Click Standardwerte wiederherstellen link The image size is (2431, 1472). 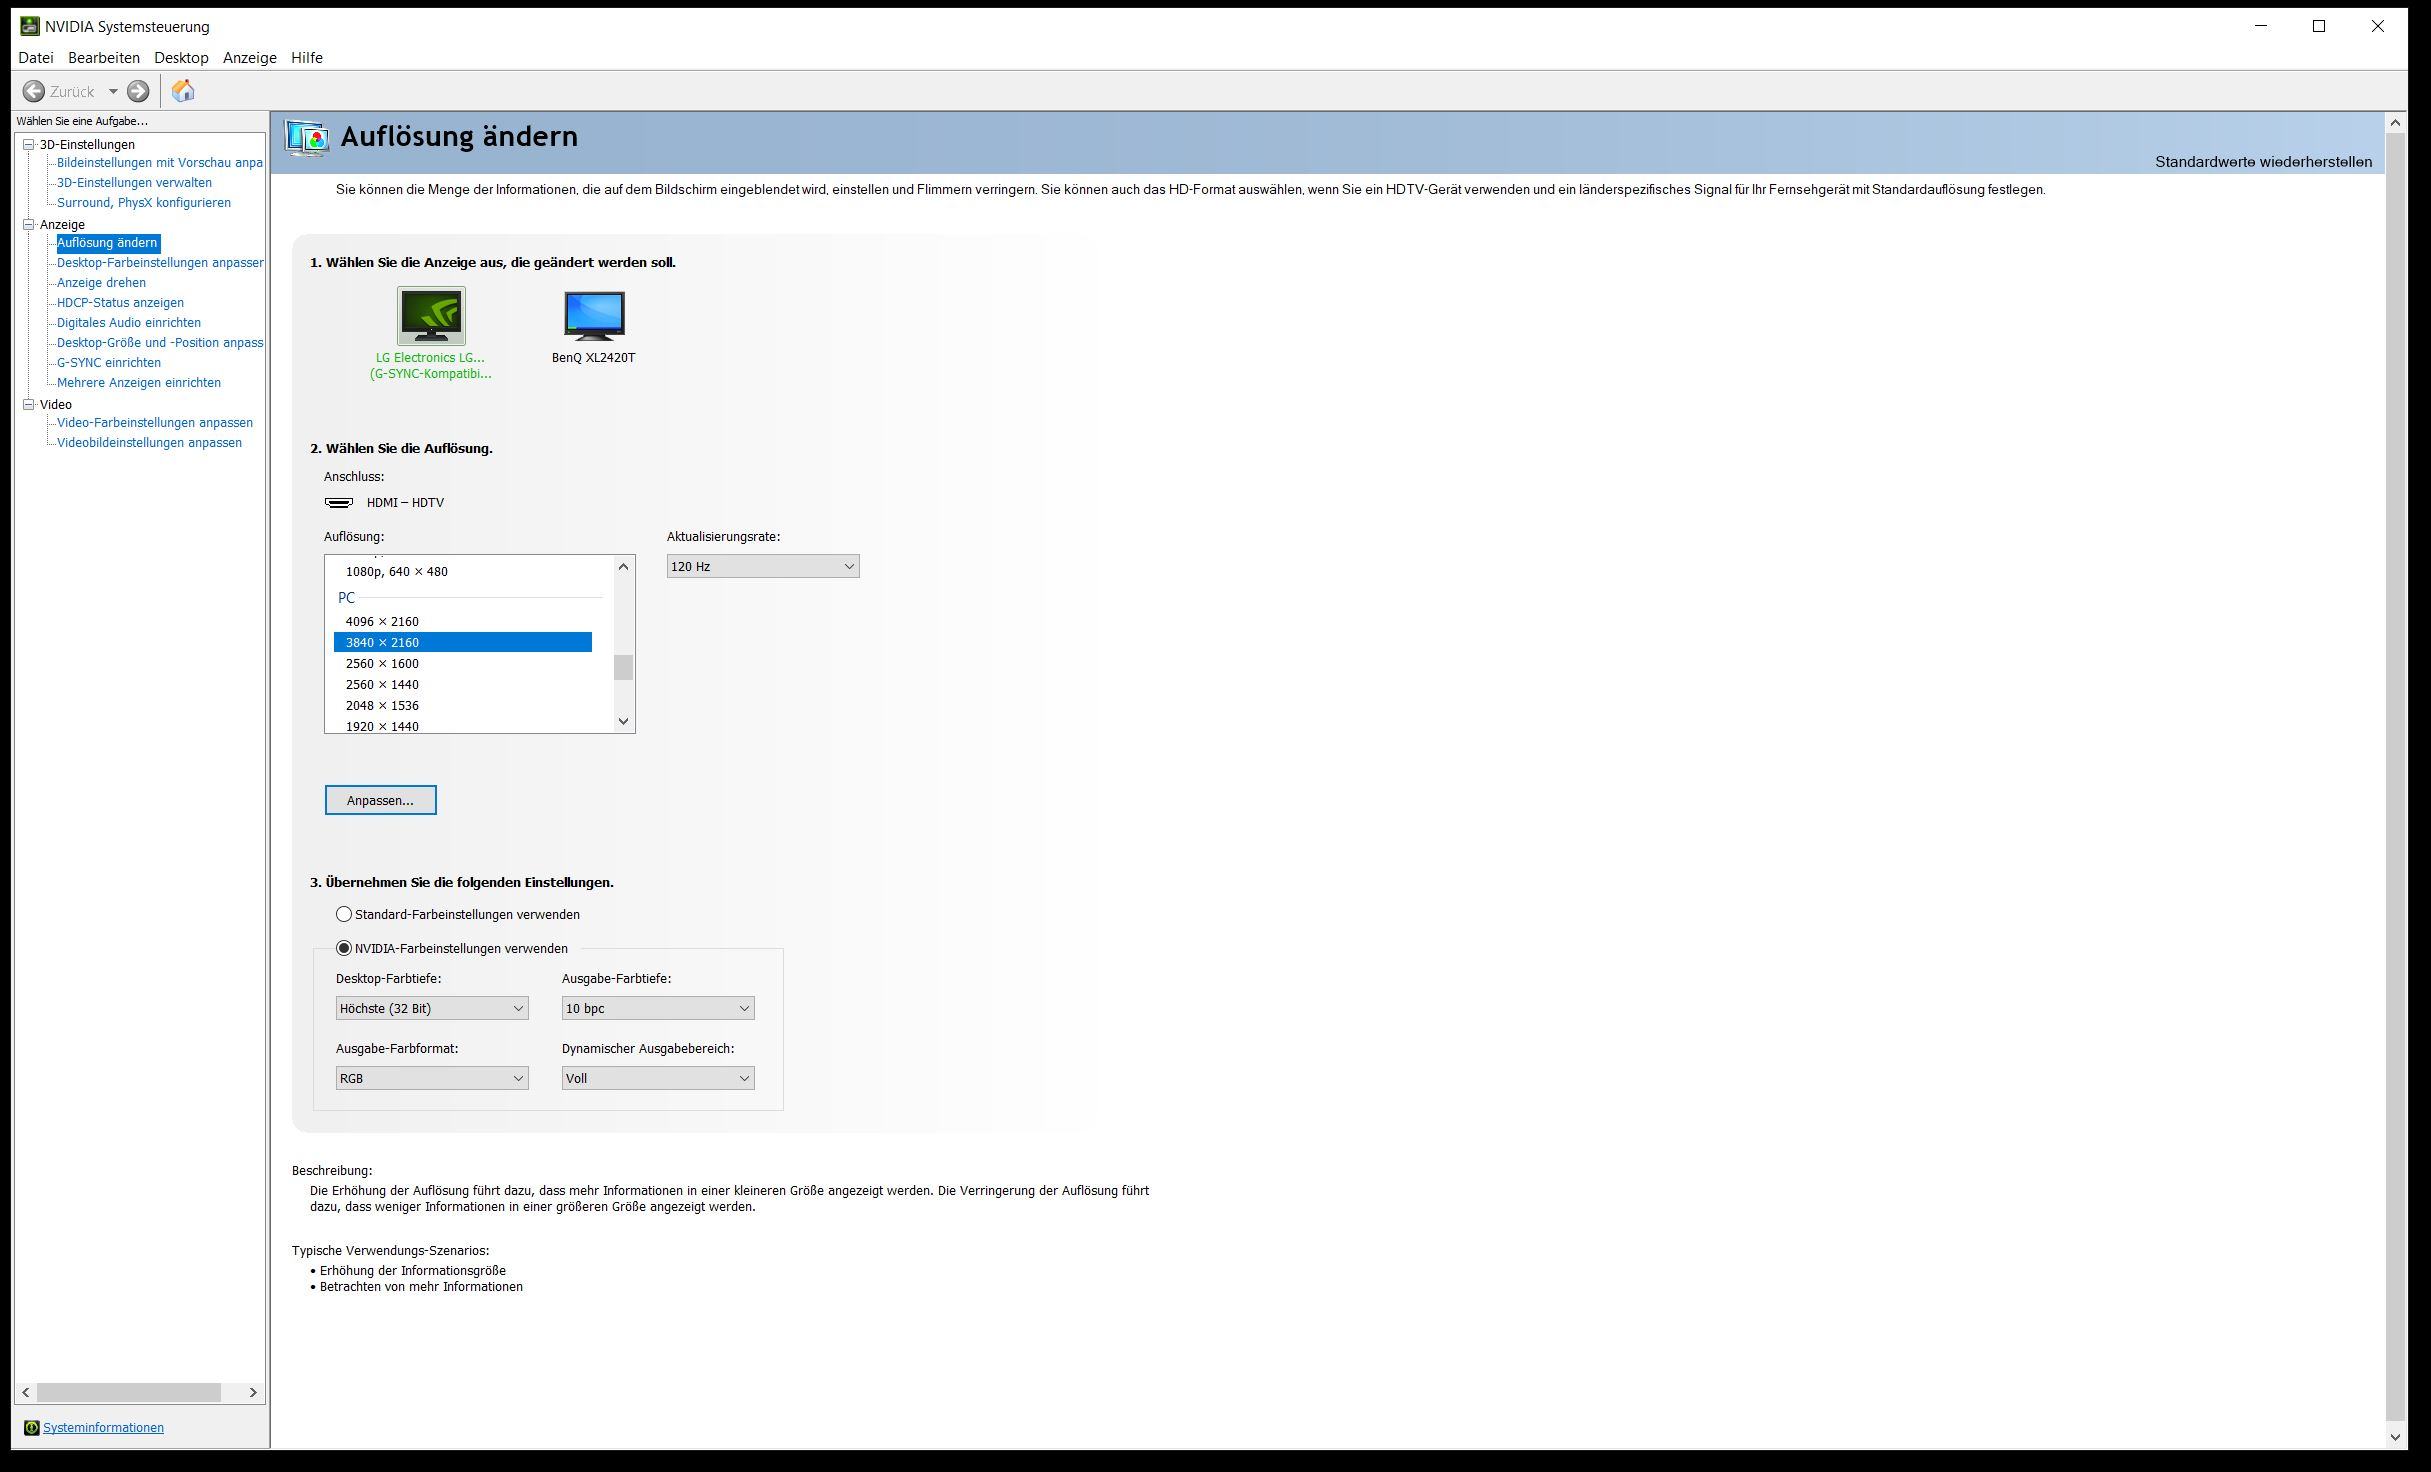(2263, 162)
